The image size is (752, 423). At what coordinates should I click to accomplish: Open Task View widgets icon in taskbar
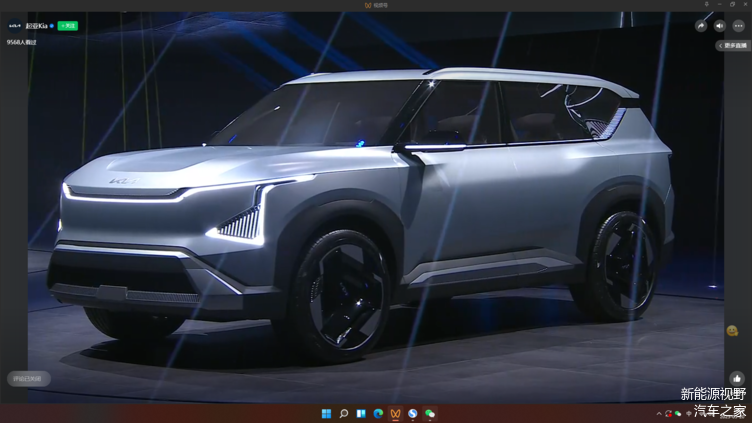[x=361, y=413]
